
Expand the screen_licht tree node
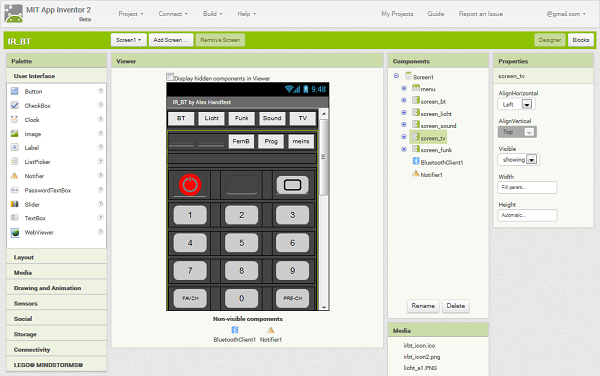click(404, 112)
